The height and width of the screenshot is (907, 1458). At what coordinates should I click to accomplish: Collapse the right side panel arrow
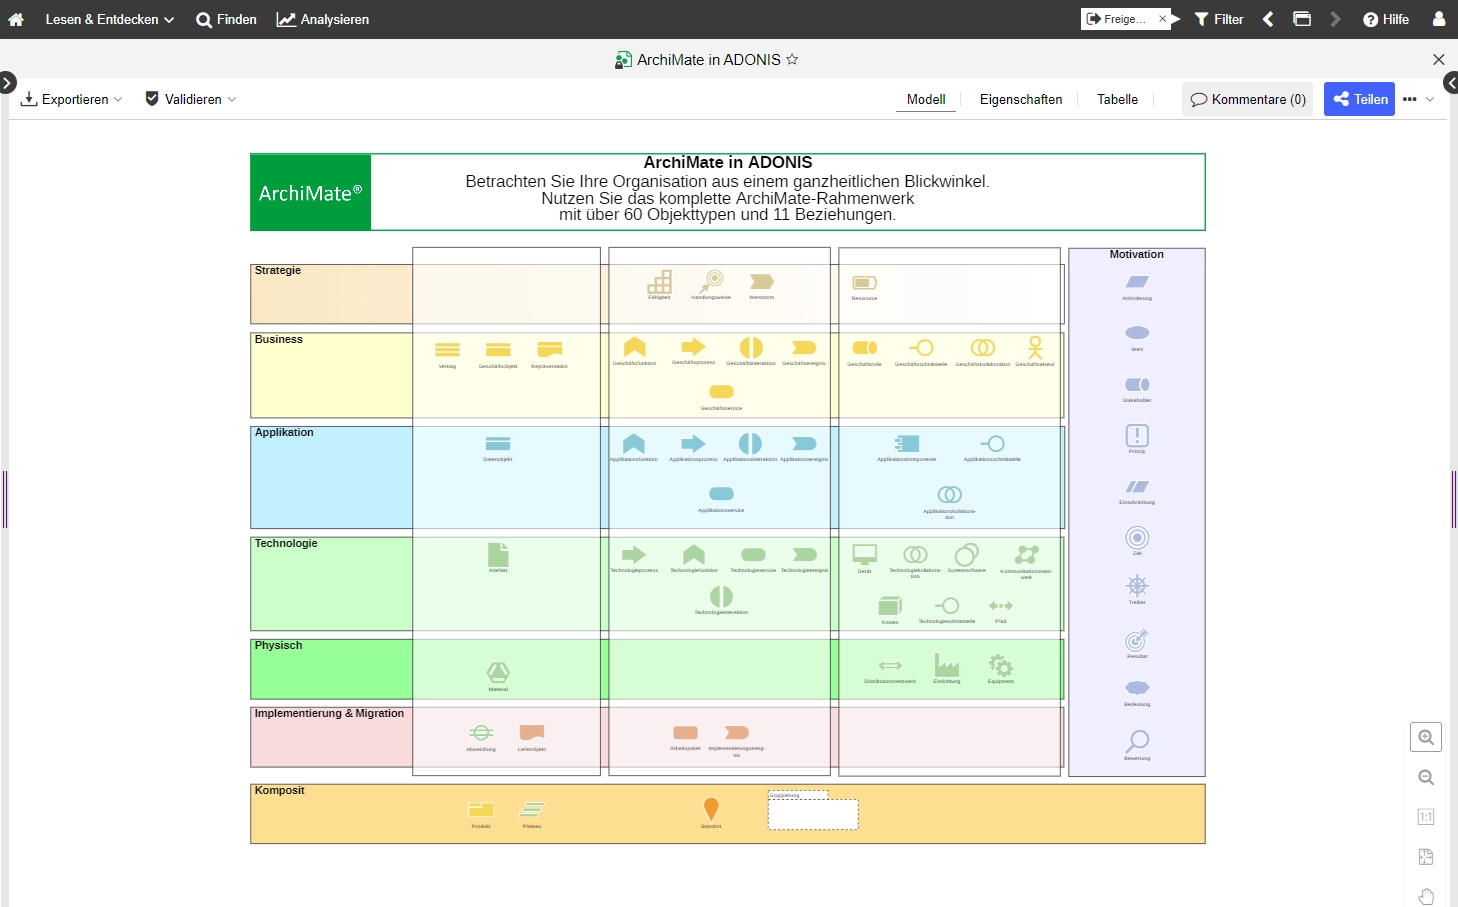(x=1451, y=84)
